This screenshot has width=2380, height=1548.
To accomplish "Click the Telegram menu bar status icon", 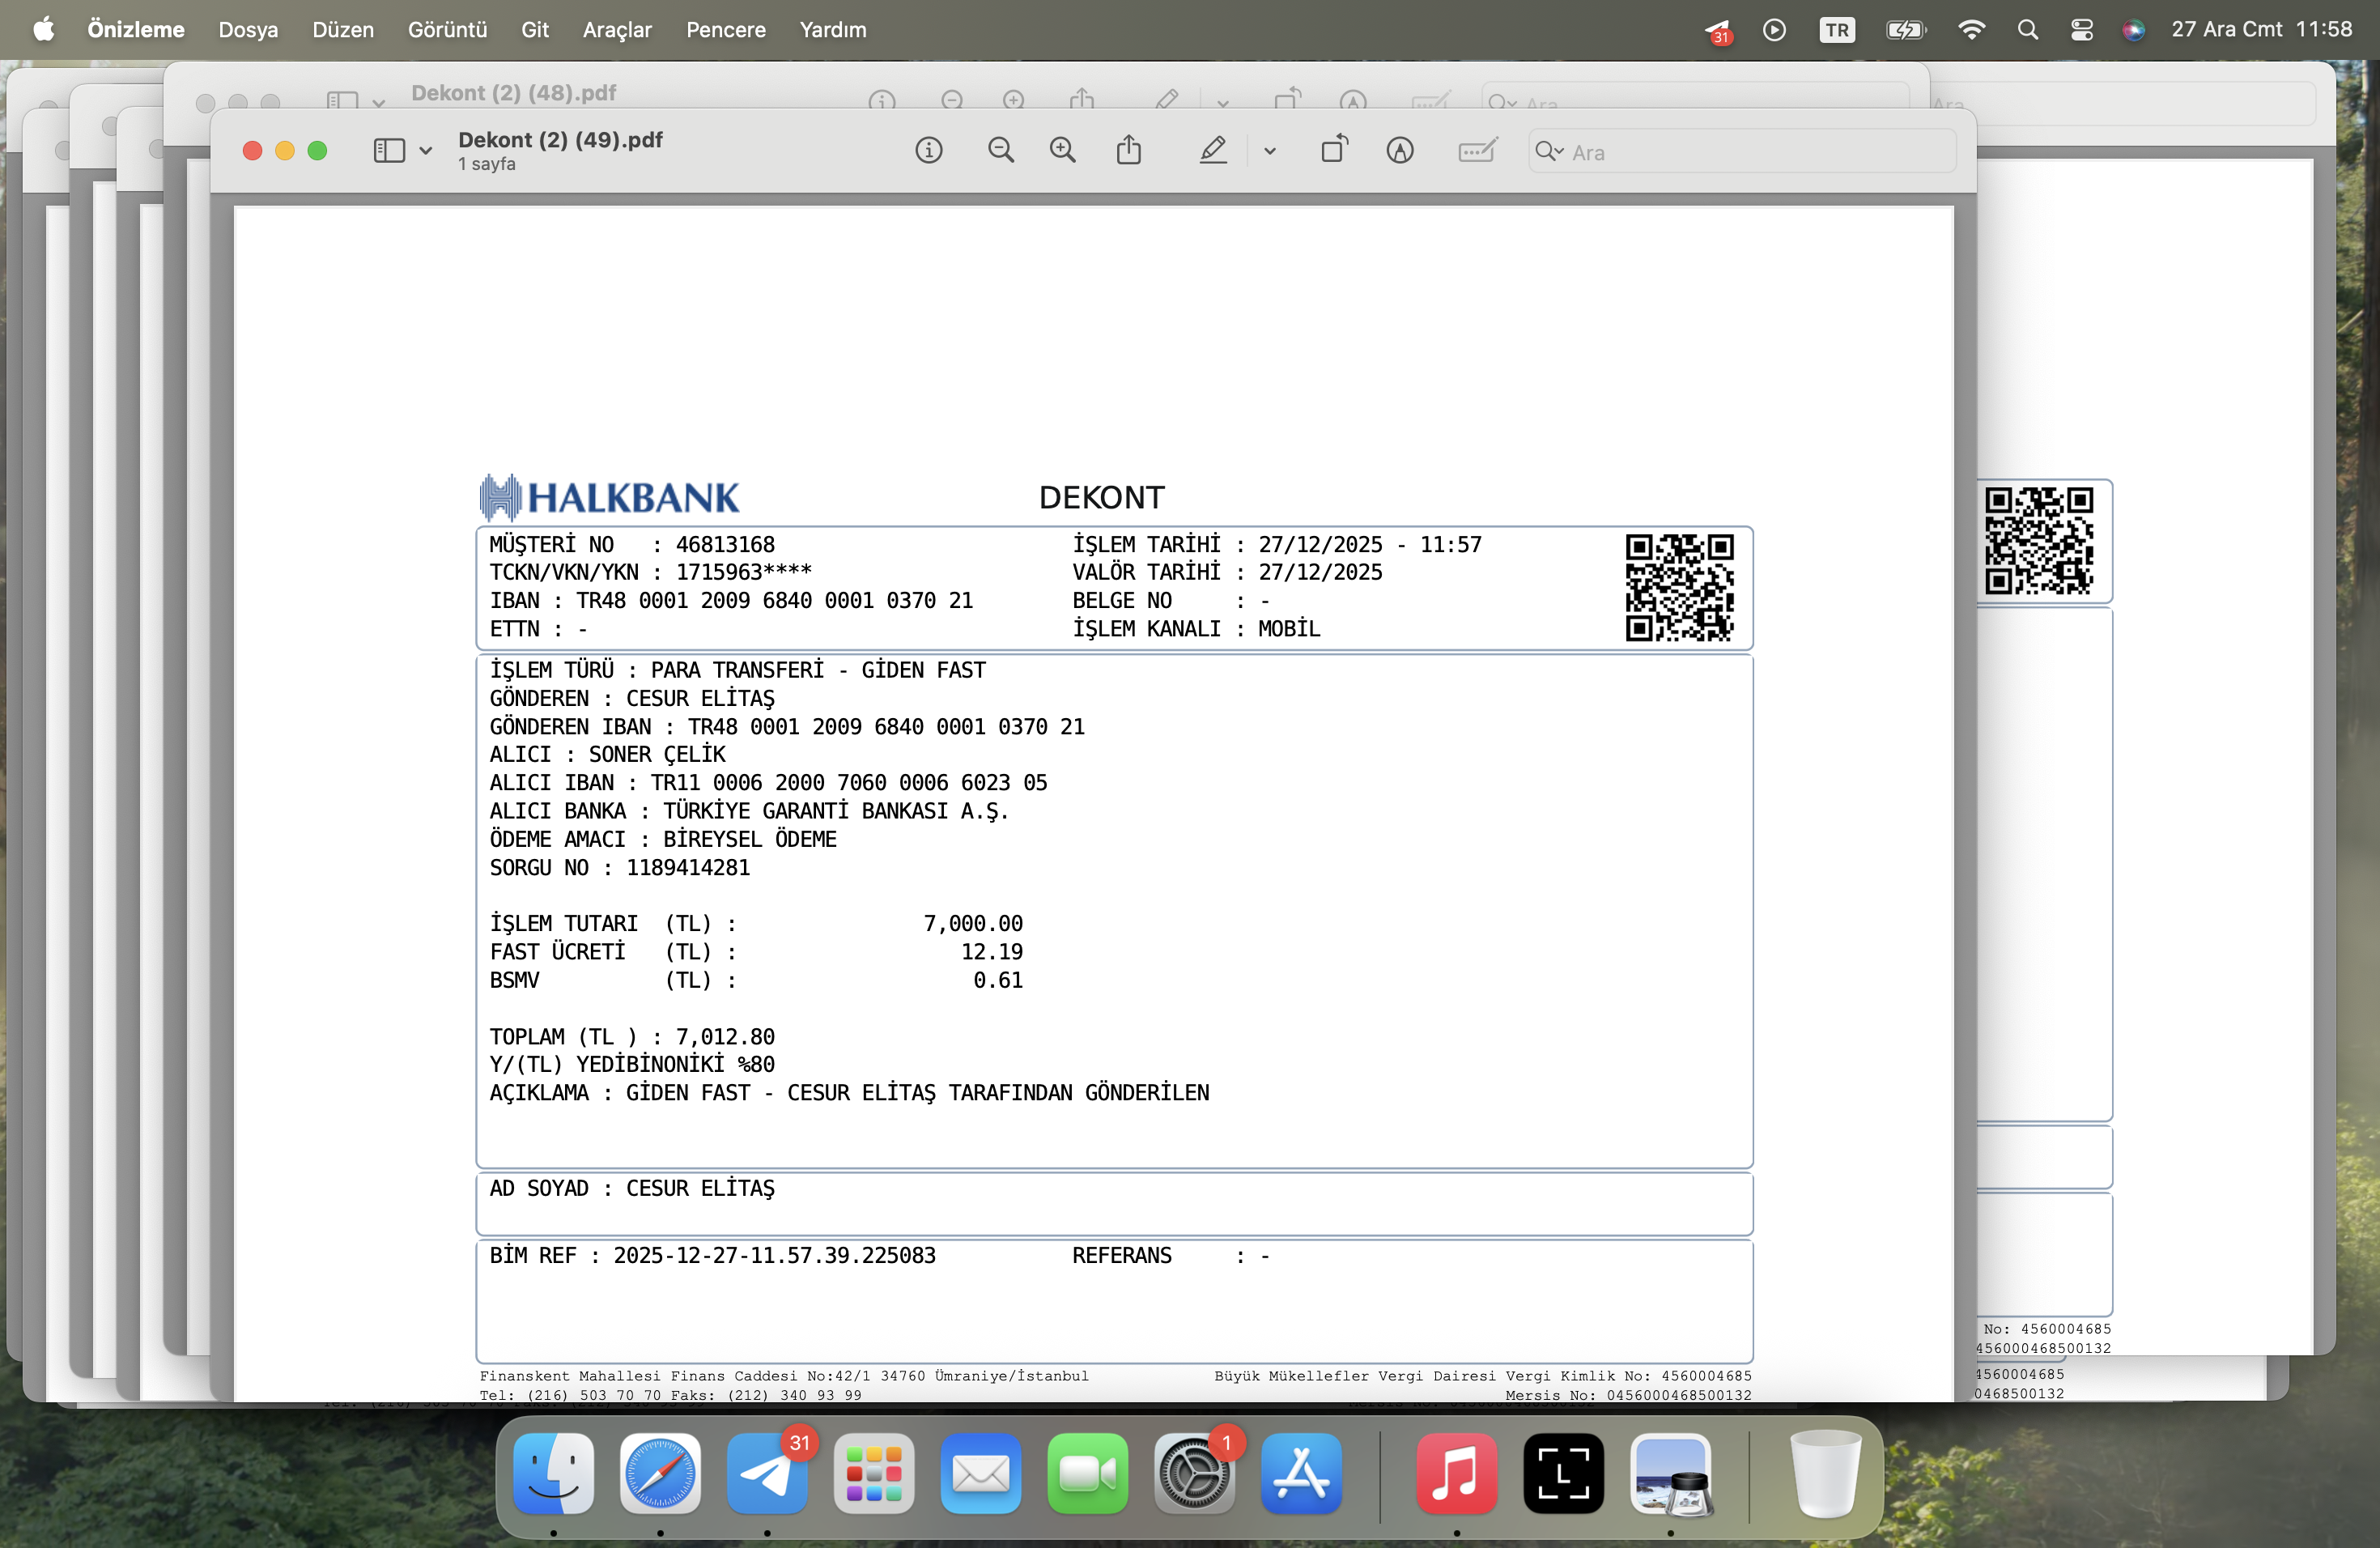I will point(1718,31).
